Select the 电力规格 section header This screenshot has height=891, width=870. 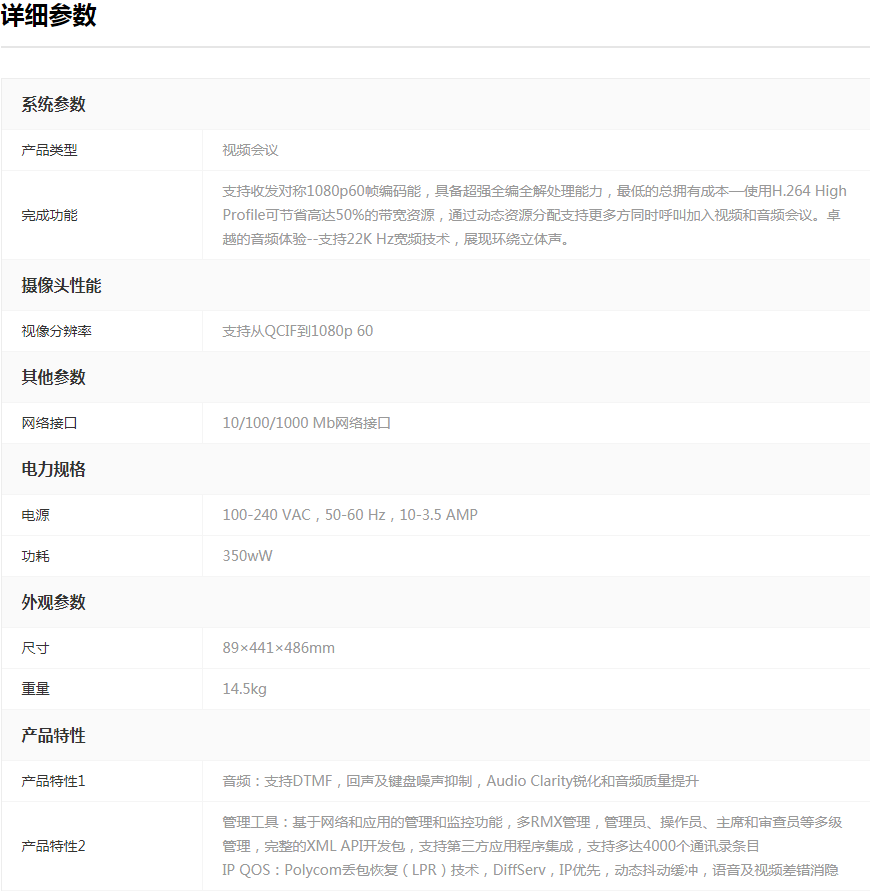click(x=54, y=469)
